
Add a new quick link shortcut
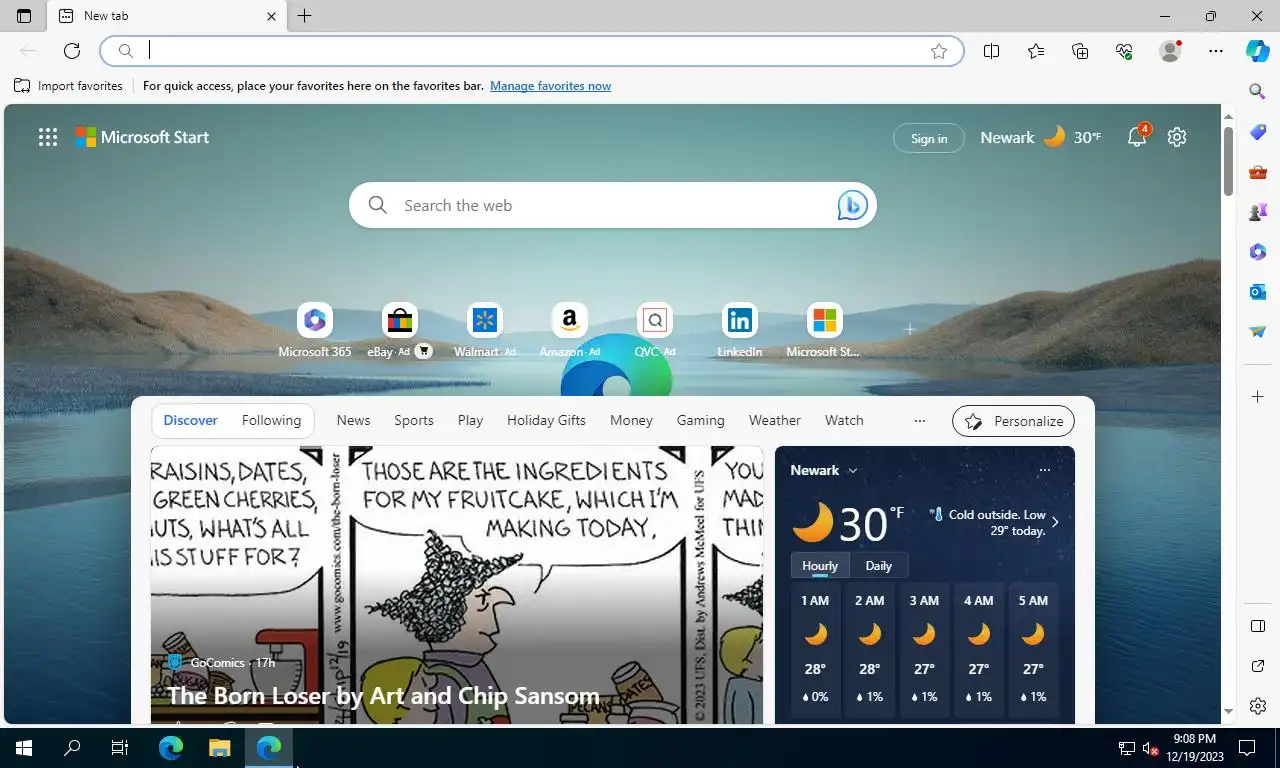pos(909,329)
